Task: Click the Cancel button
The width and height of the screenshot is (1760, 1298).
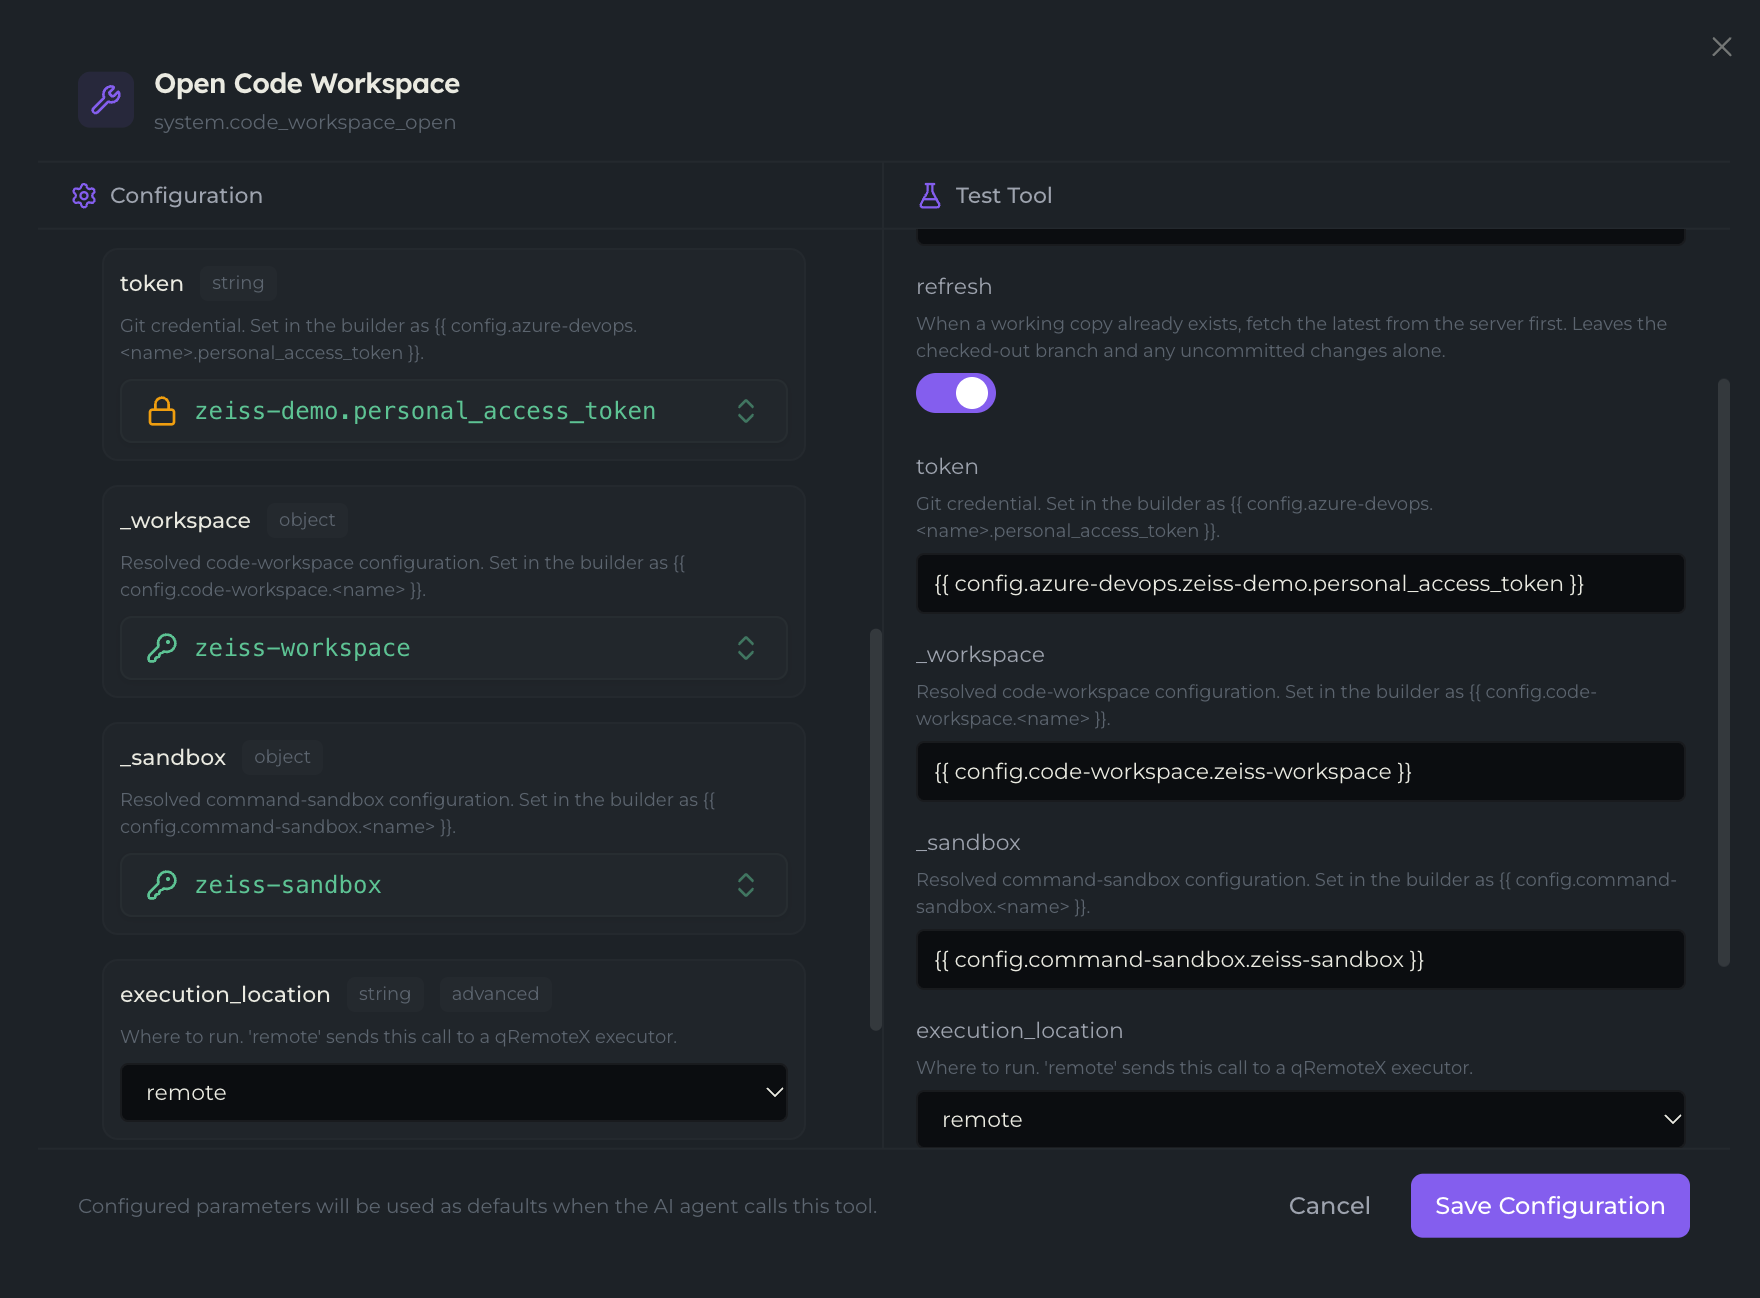Action: [x=1329, y=1206]
